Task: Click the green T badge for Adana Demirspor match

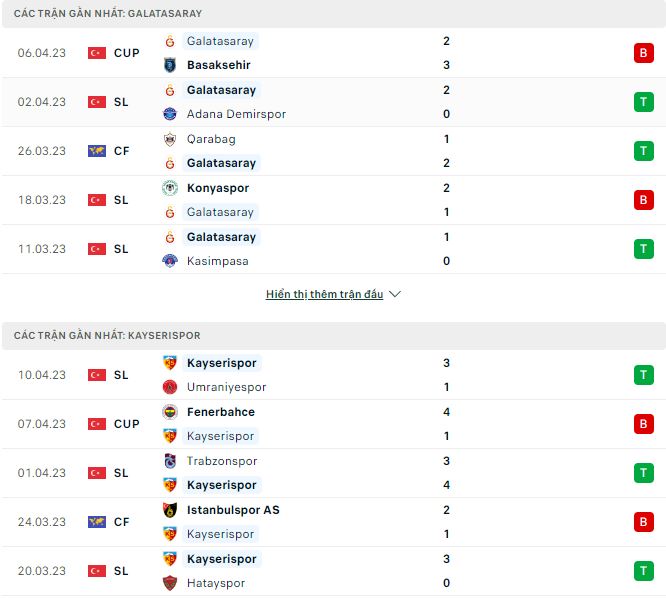Action: 643,102
